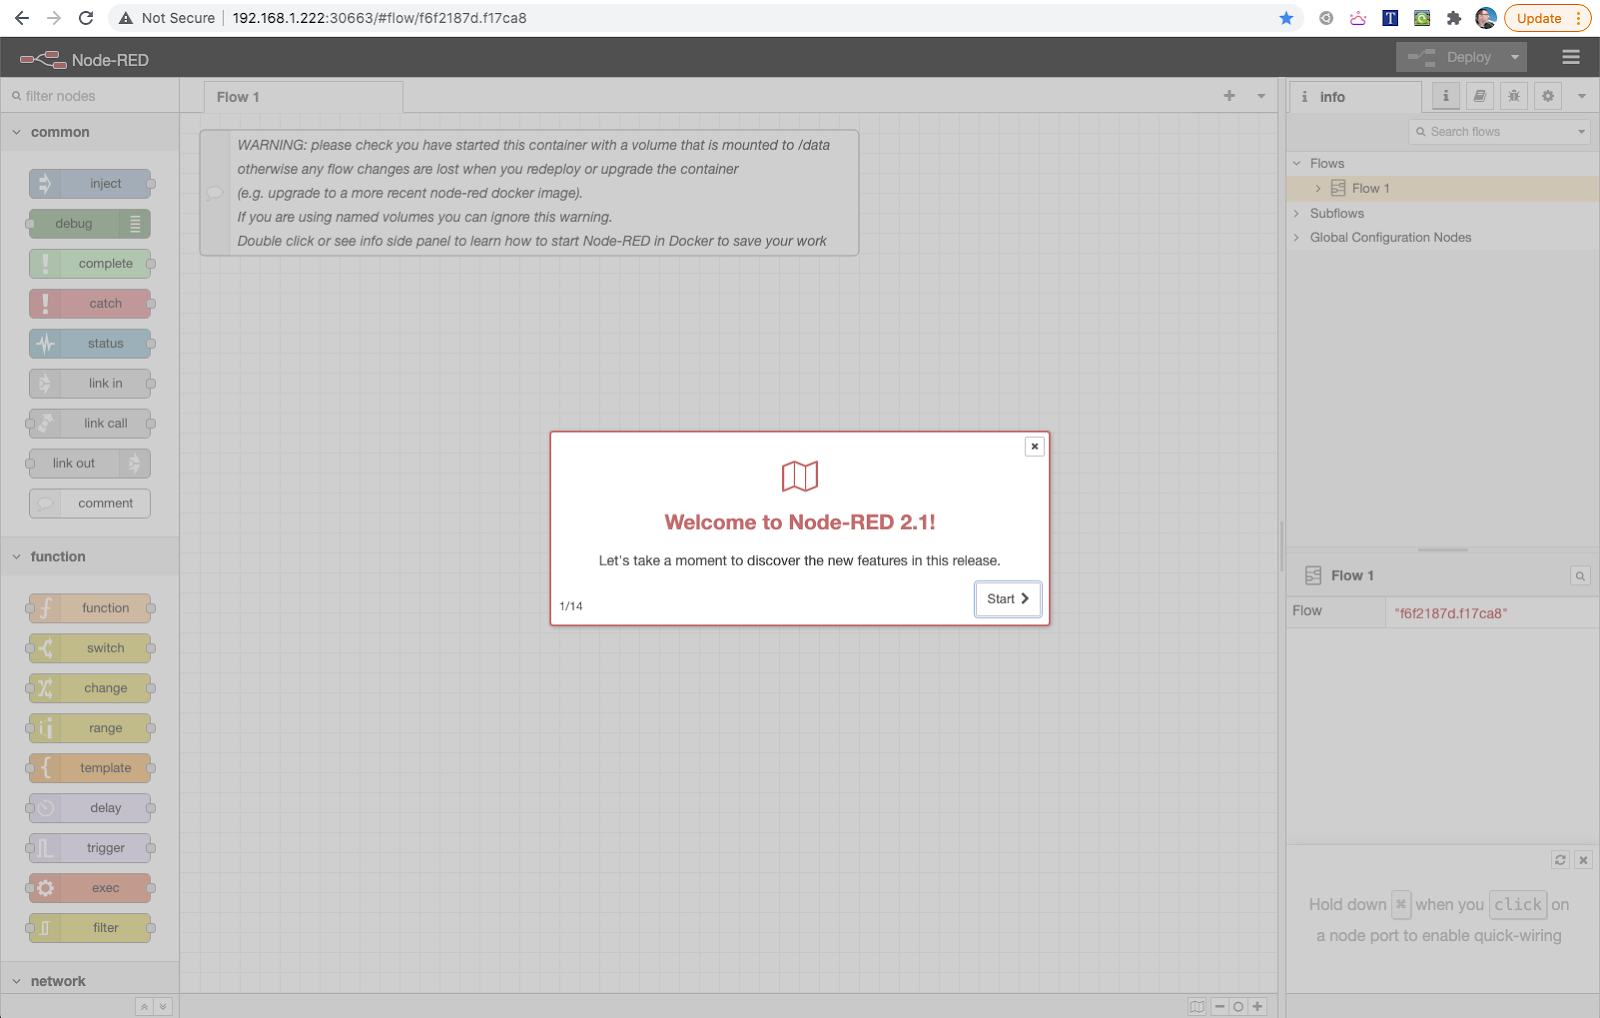Pick the complete node

coord(90,264)
